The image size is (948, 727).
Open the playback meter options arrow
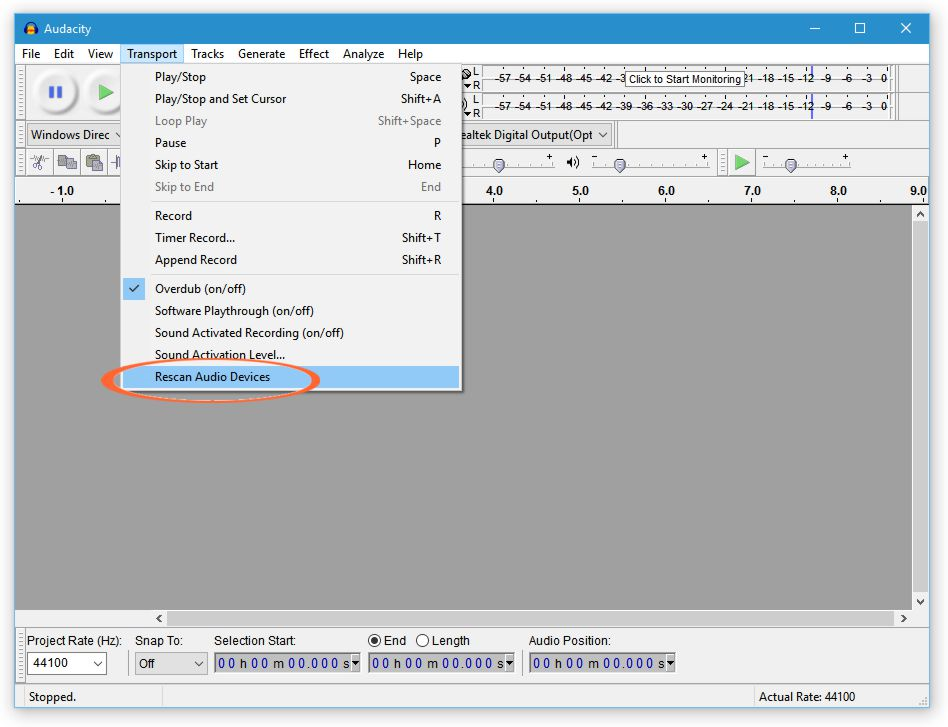pyautogui.click(x=467, y=114)
